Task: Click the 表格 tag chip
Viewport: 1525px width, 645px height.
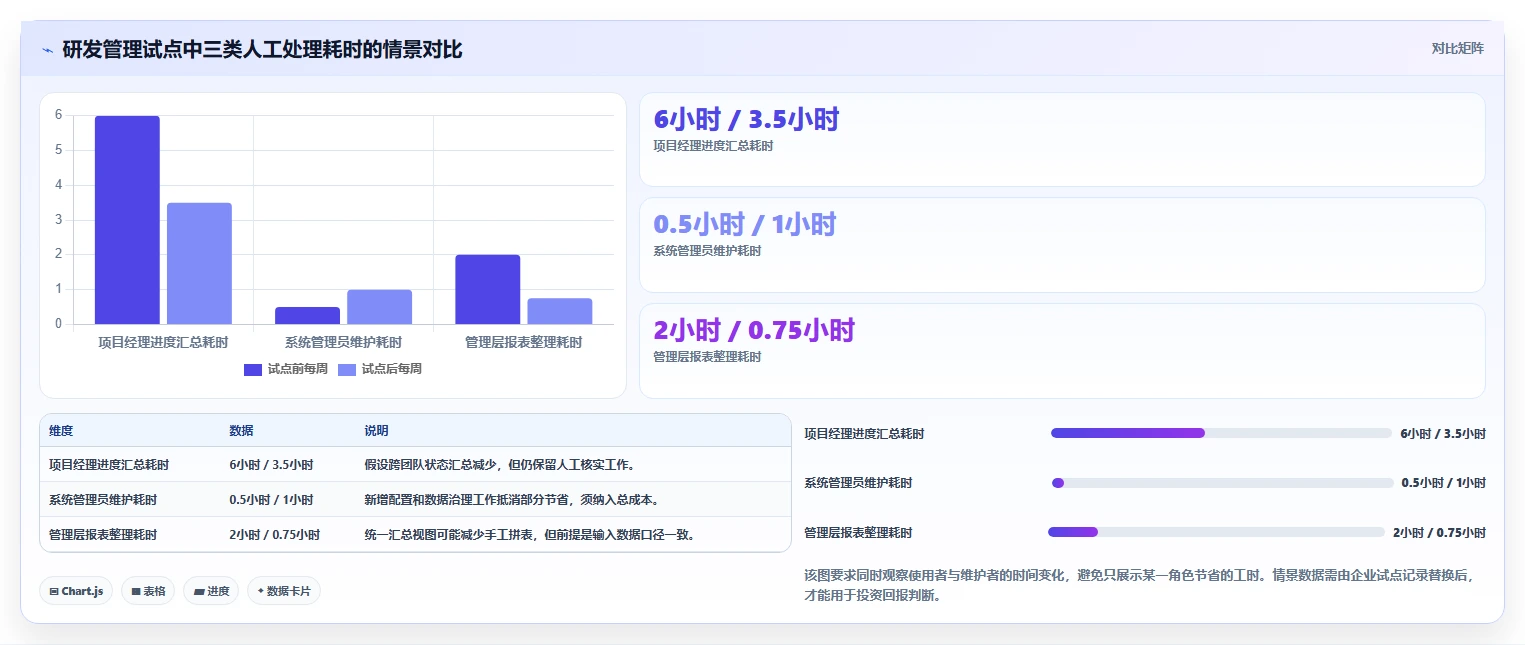Action: (x=148, y=591)
